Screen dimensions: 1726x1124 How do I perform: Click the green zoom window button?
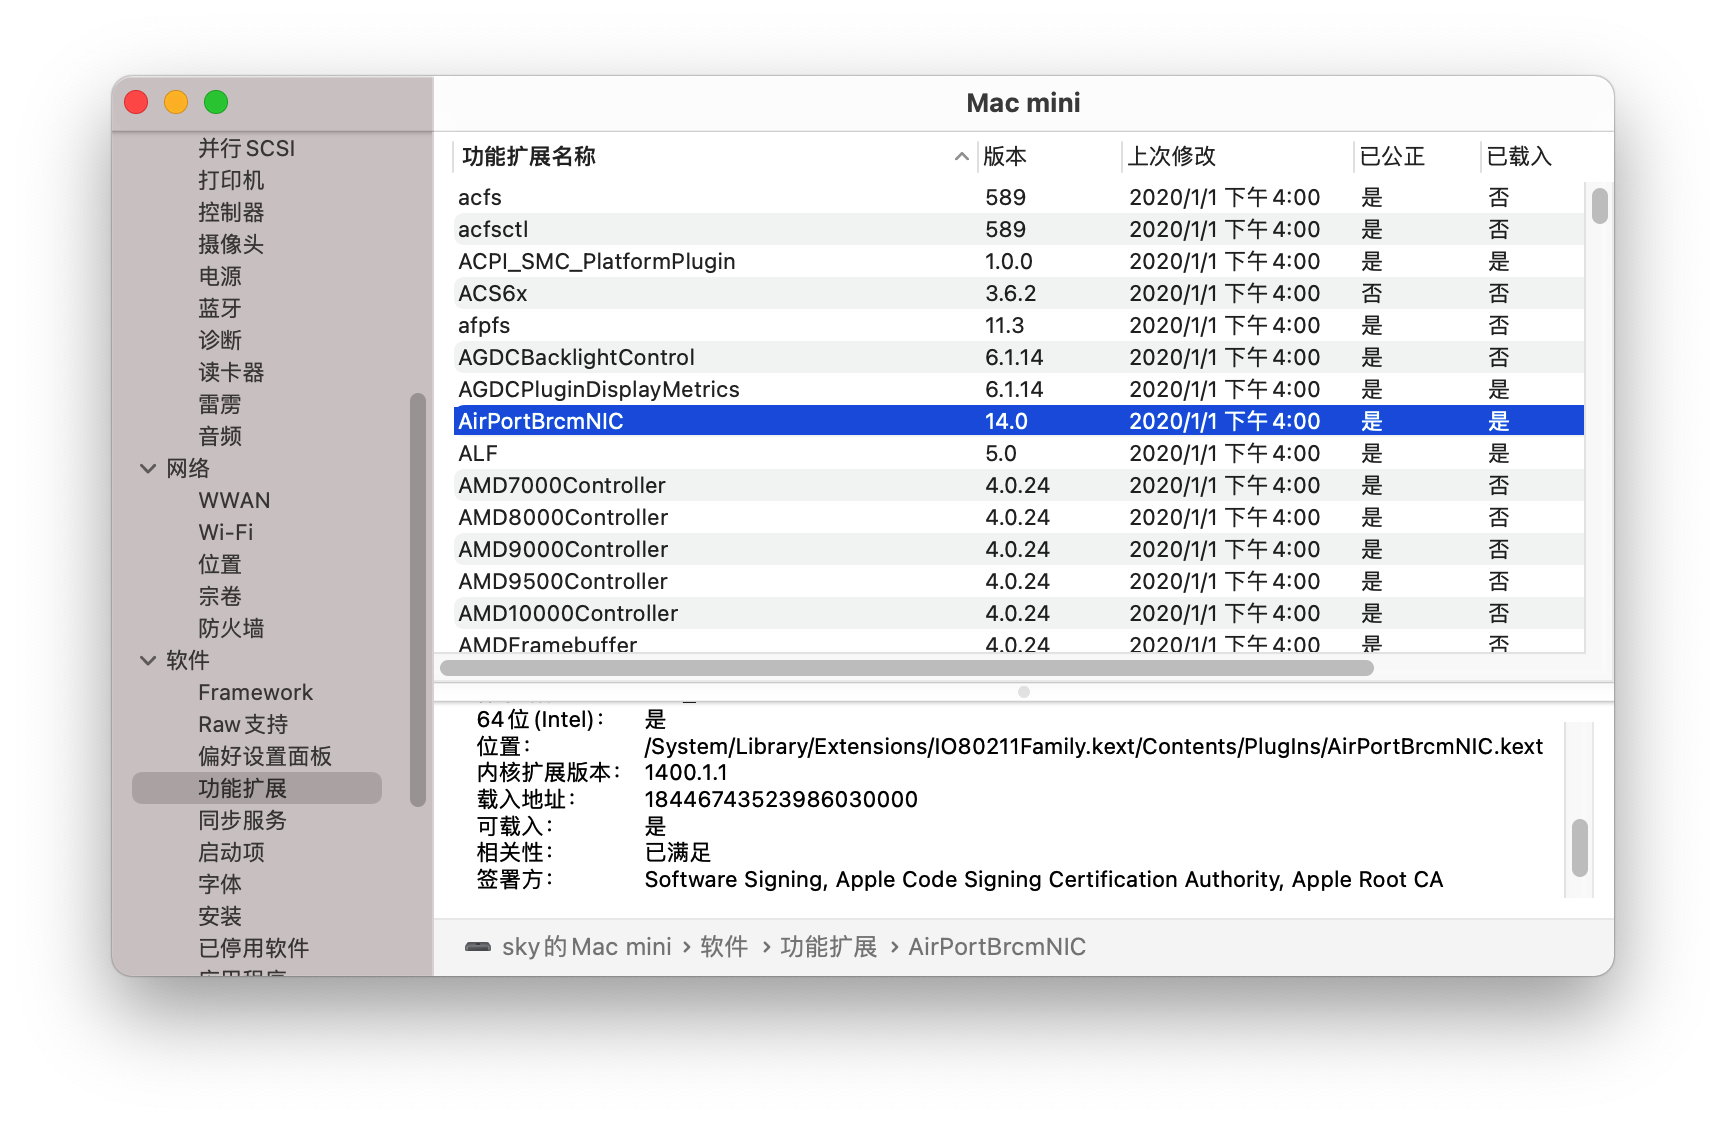216,102
